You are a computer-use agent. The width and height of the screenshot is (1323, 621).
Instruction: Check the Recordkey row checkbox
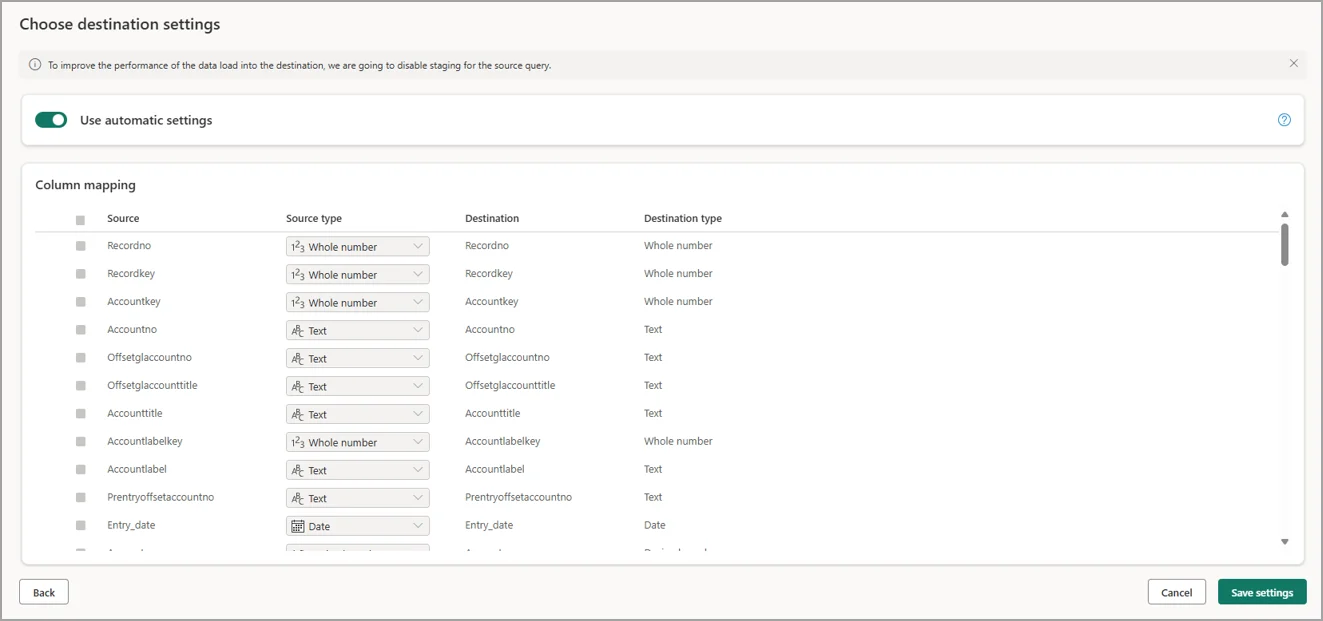point(80,274)
